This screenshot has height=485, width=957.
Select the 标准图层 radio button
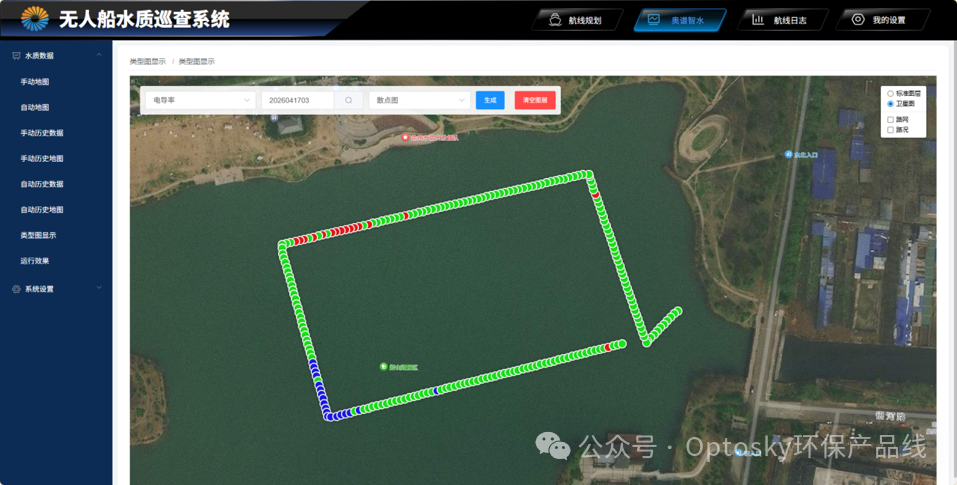pyautogui.click(x=890, y=94)
